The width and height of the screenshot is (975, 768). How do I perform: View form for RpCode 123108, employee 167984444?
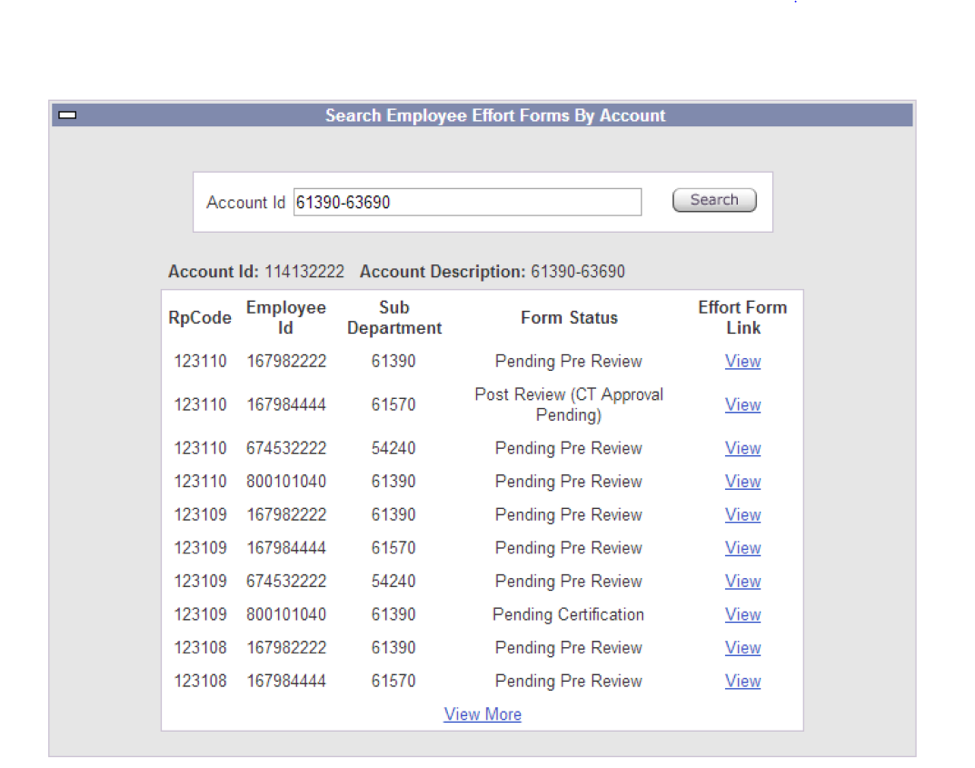742,681
